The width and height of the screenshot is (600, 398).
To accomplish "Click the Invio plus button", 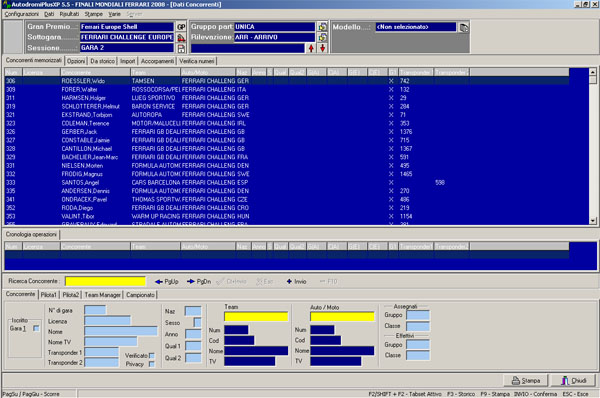I will (x=297, y=282).
